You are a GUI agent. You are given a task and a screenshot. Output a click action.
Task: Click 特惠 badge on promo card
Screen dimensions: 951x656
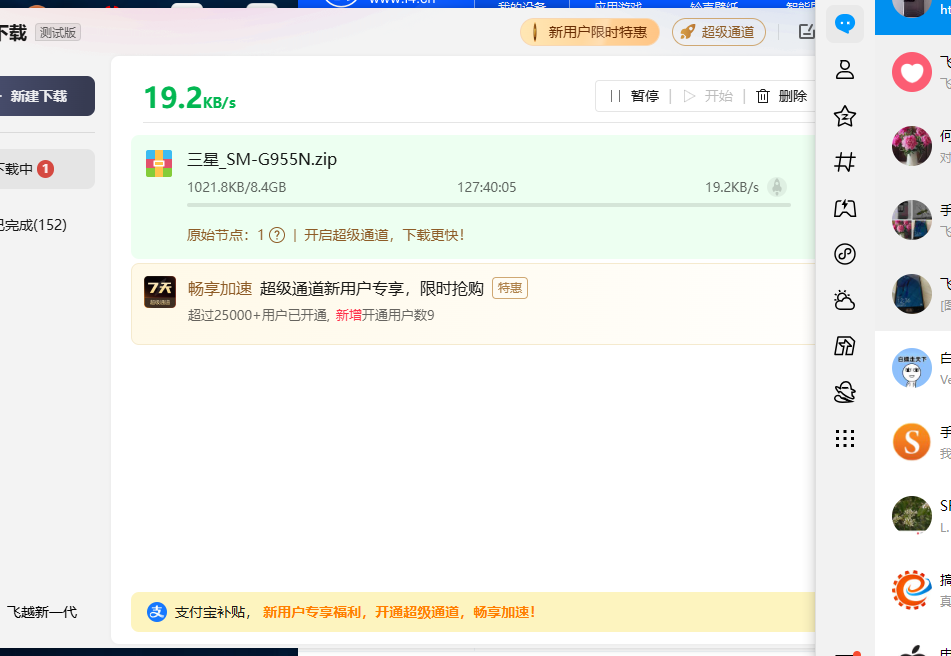coord(510,288)
